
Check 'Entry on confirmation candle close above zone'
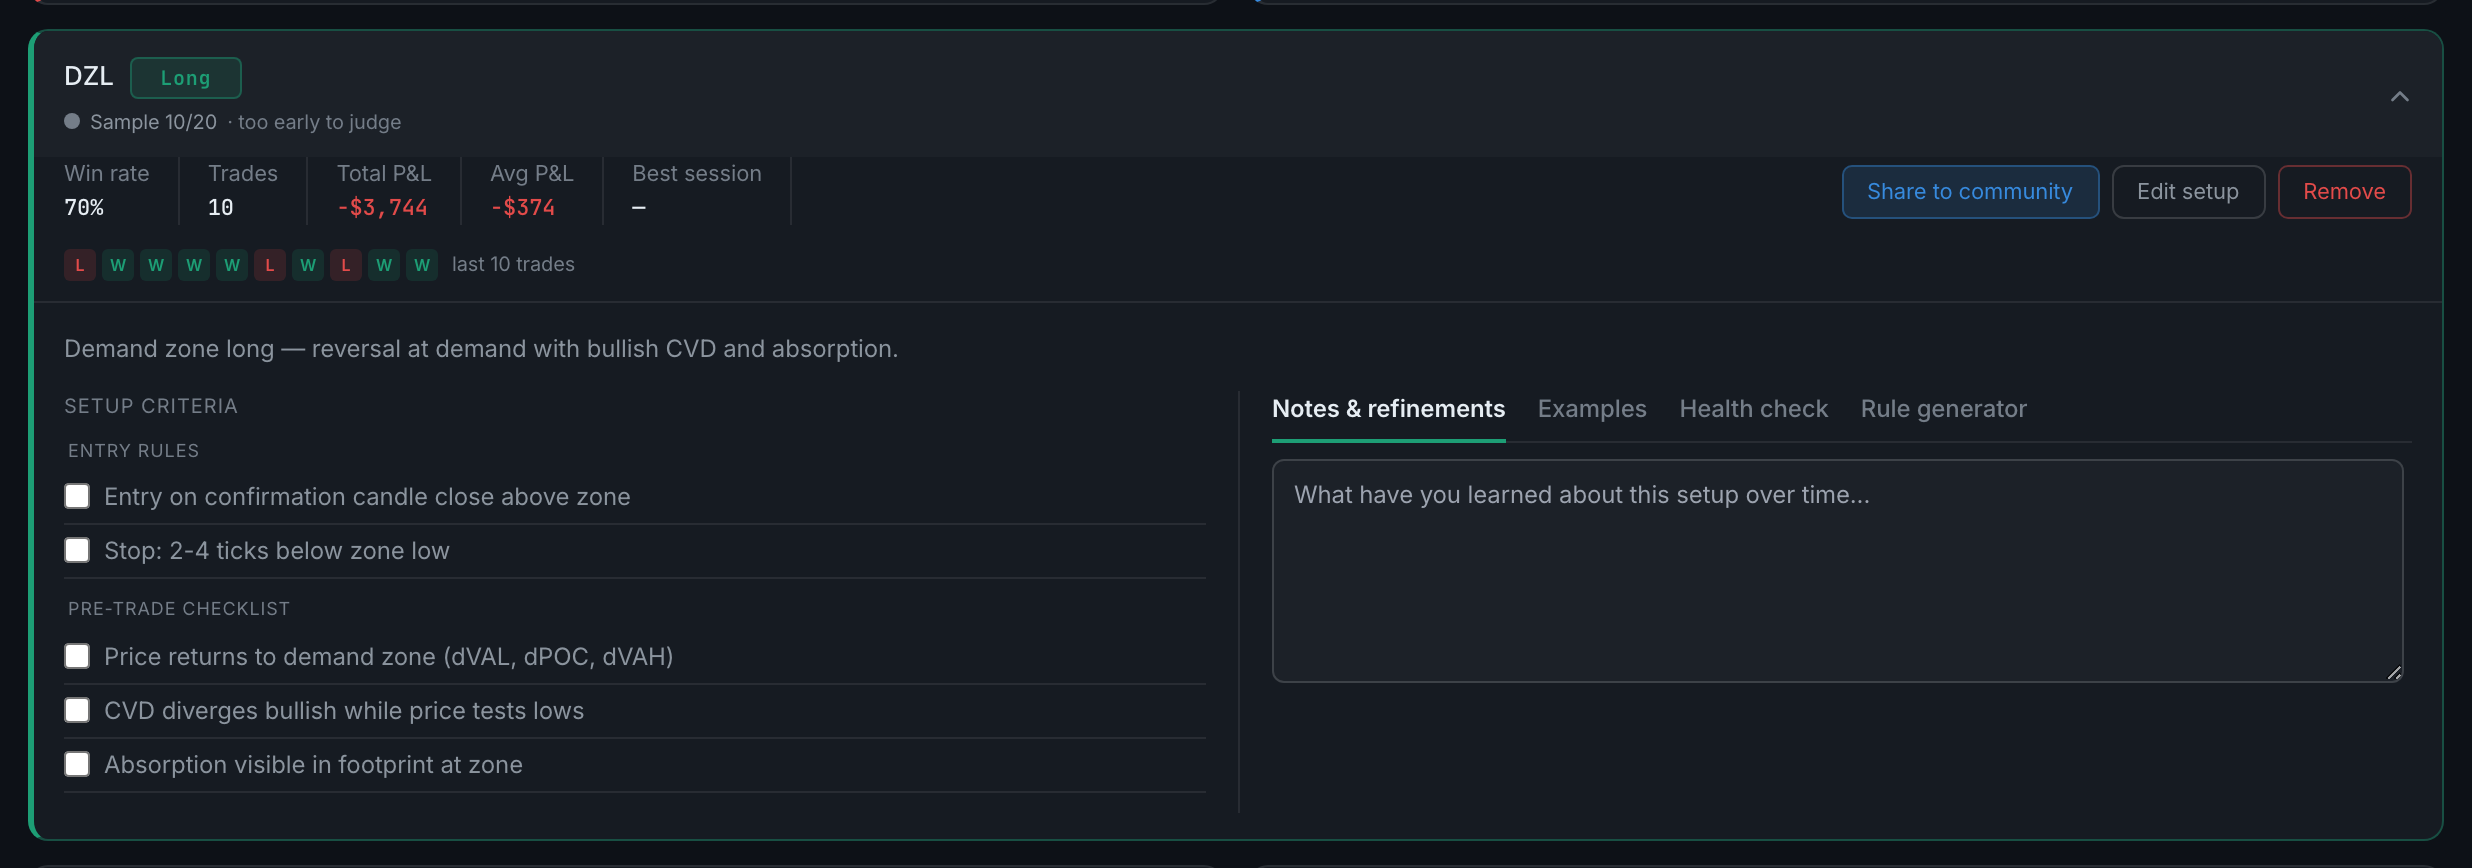pos(77,496)
